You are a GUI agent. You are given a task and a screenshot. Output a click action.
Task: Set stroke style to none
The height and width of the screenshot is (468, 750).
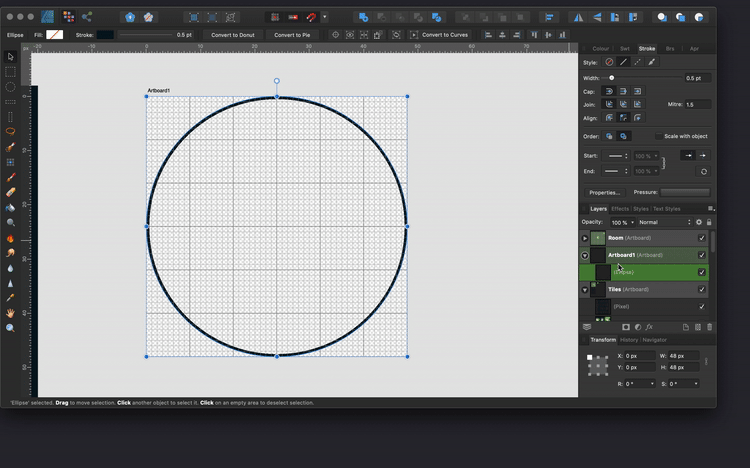click(609, 62)
